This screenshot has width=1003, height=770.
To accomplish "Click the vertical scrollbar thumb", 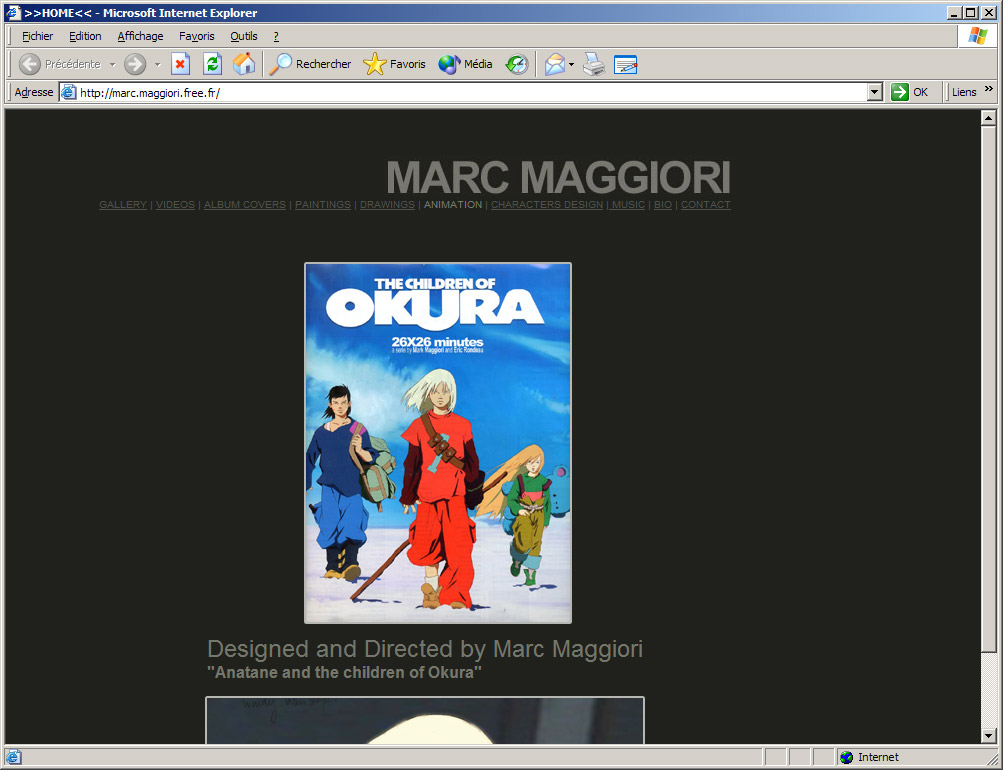I will pos(988,389).
